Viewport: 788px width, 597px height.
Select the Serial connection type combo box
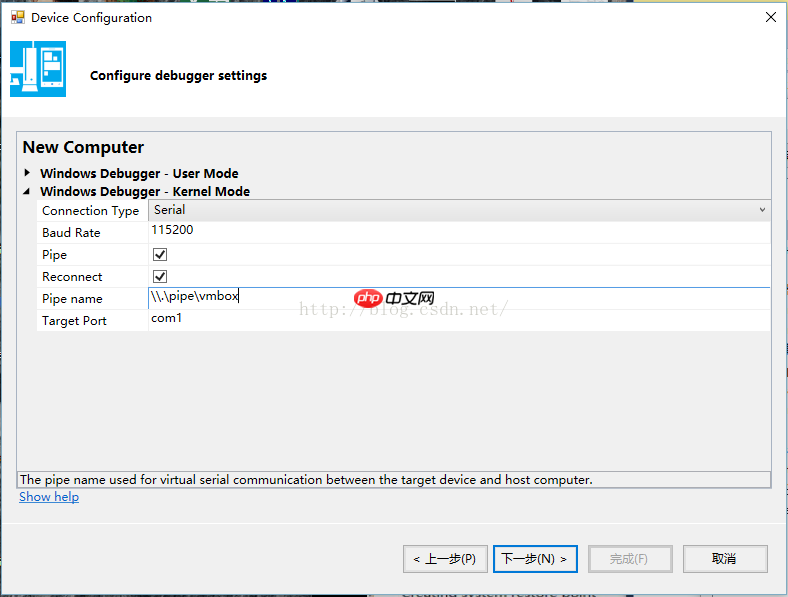459,210
